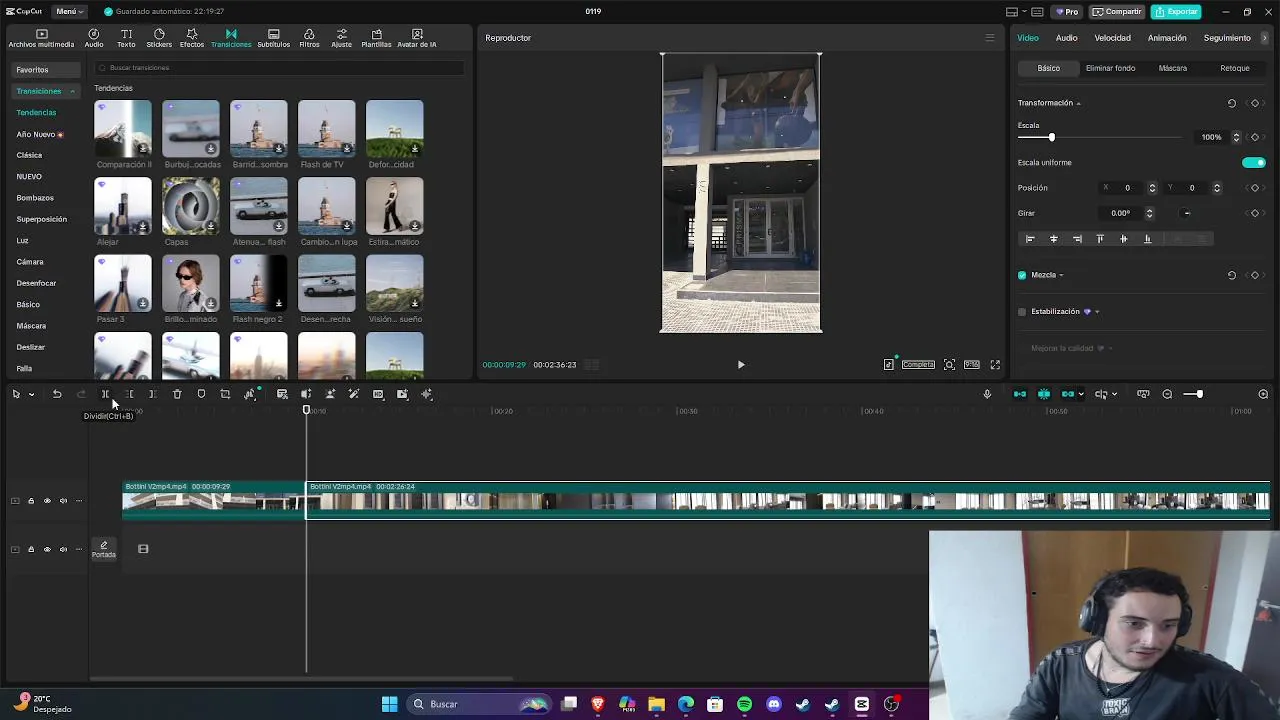Open the Subtítulos tool in top toolbar
This screenshot has height=720, width=1280.
(273, 38)
